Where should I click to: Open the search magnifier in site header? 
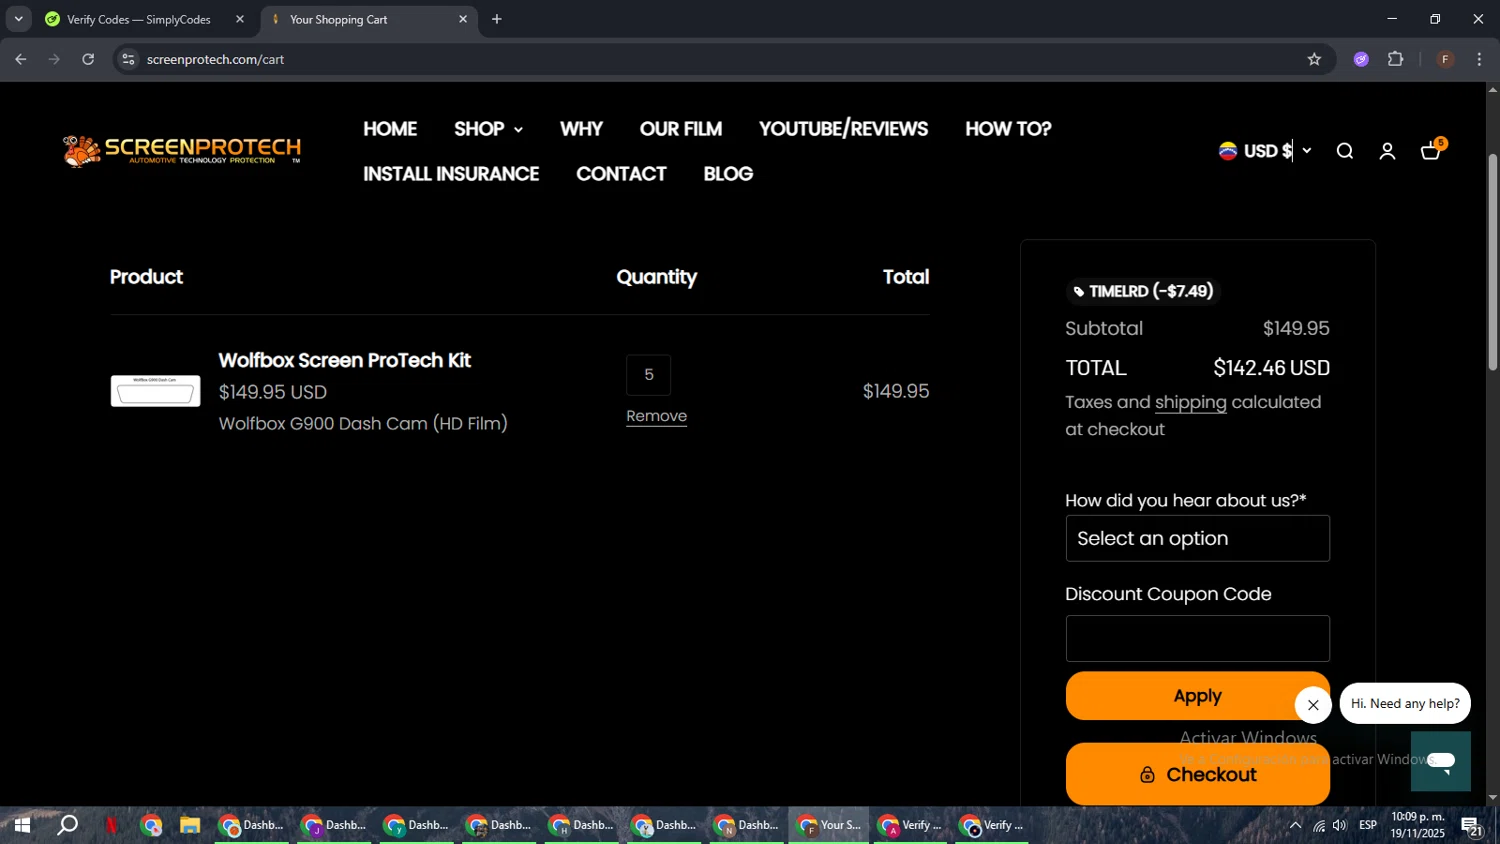pos(1345,151)
